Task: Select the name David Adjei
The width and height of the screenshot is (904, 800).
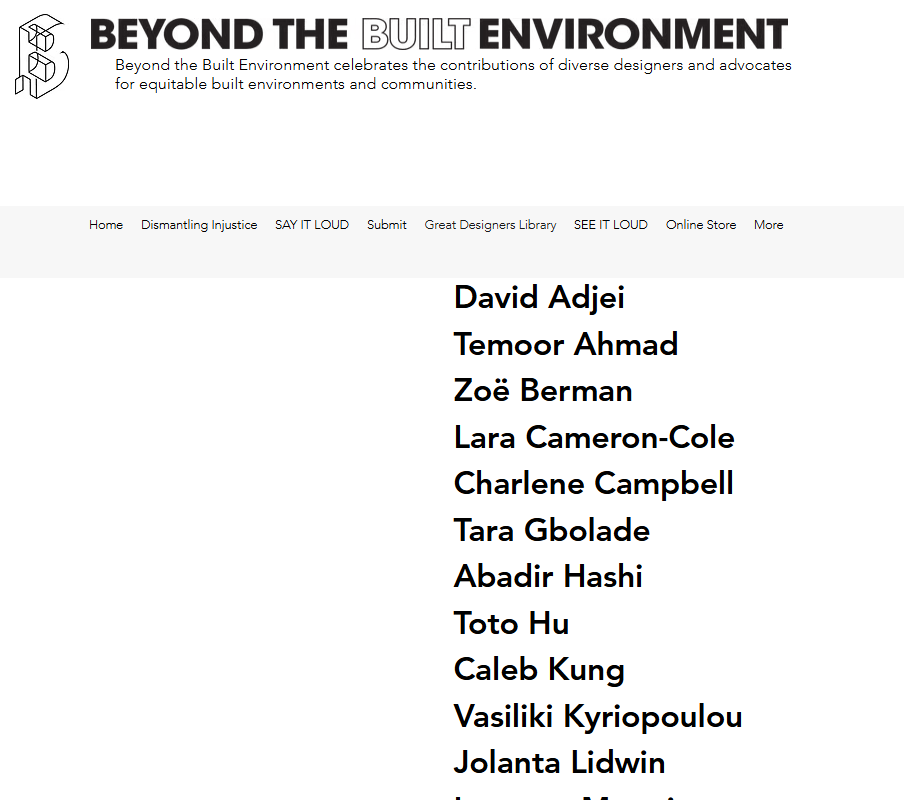Action: coord(539,298)
